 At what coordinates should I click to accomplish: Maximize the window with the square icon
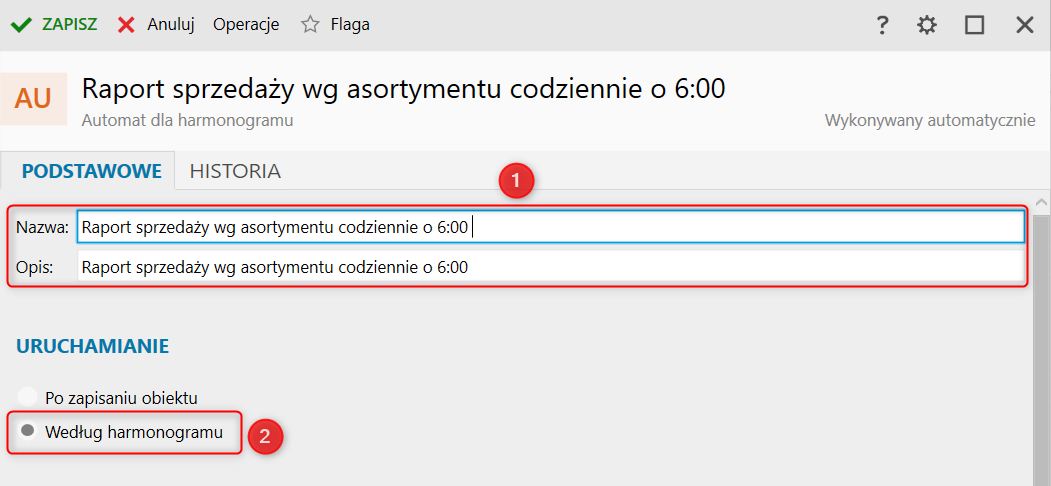(x=974, y=26)
